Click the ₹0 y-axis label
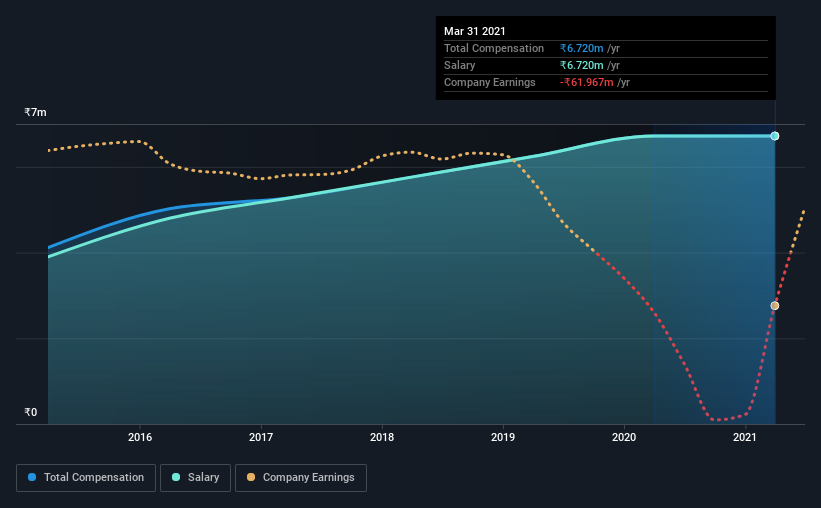821x508 pixels. click(30, 412)
